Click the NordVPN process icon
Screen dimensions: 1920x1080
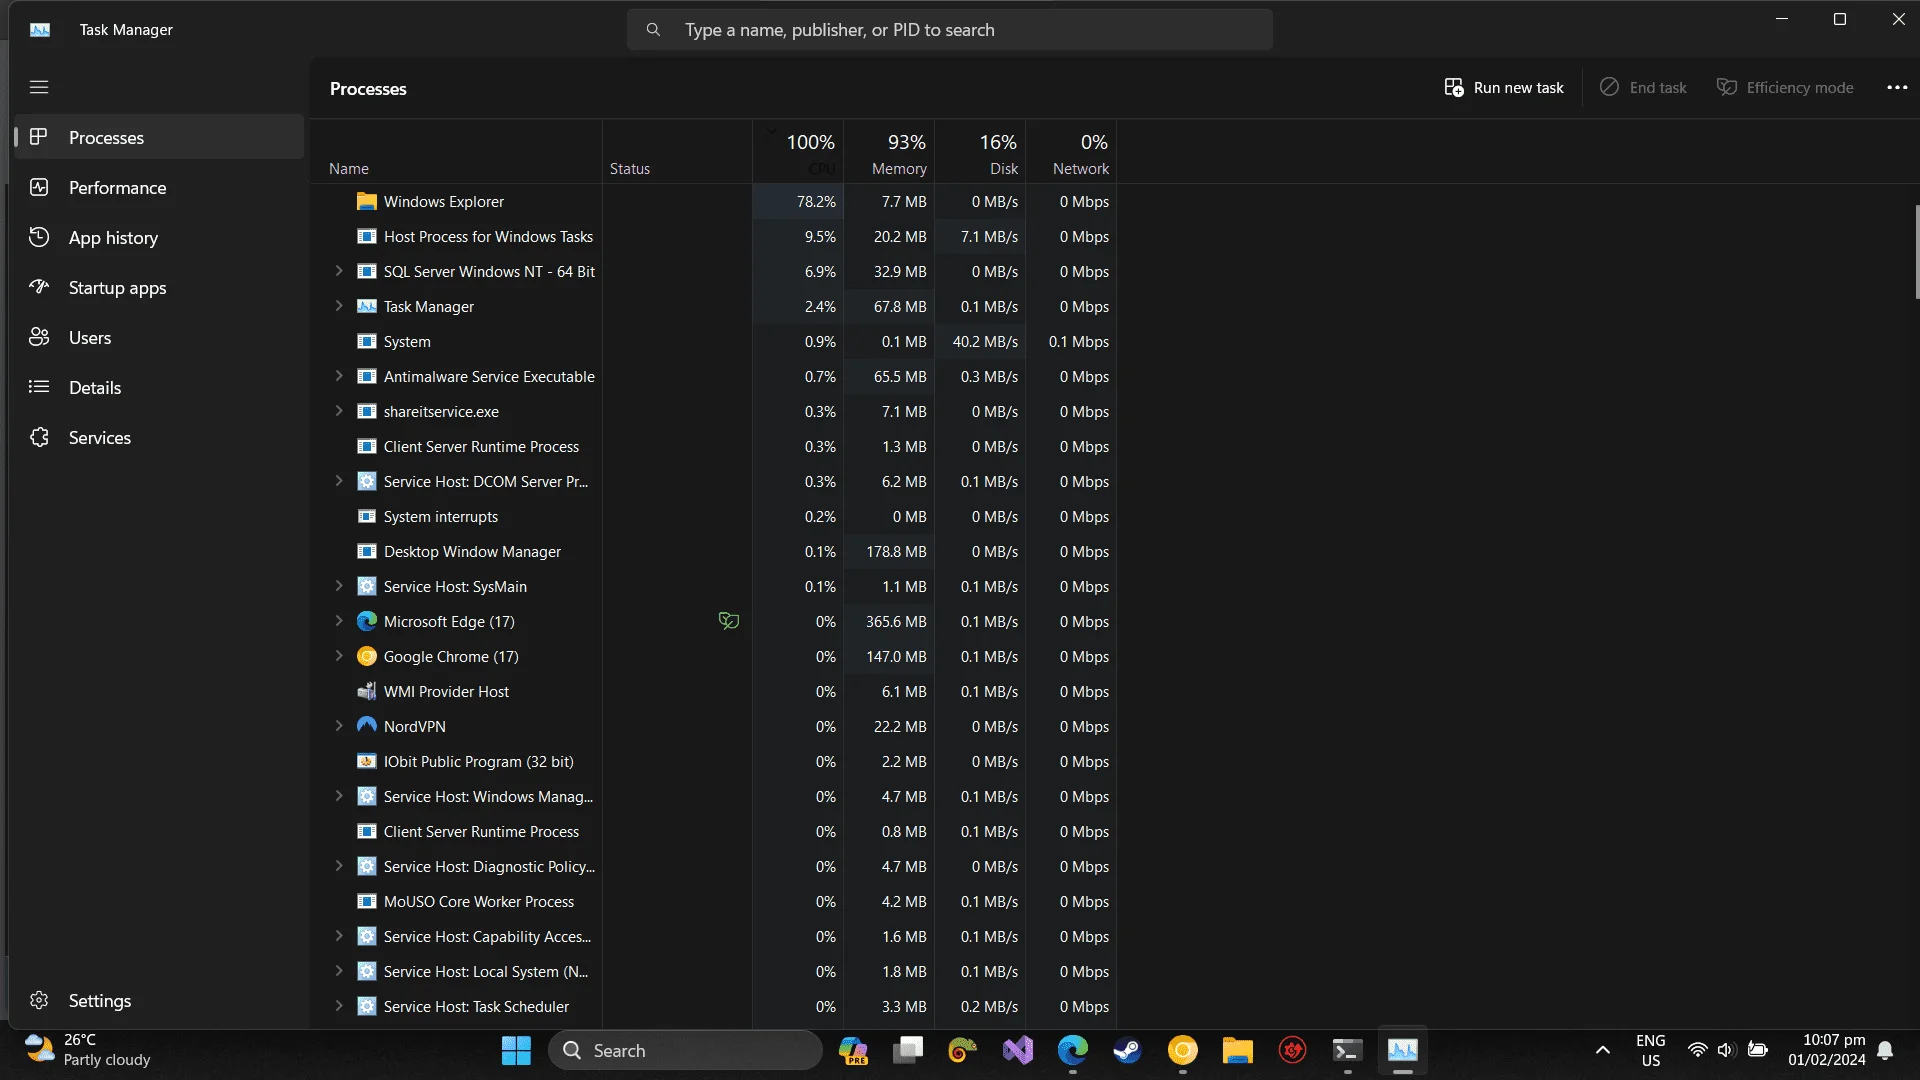pos(367,727)
